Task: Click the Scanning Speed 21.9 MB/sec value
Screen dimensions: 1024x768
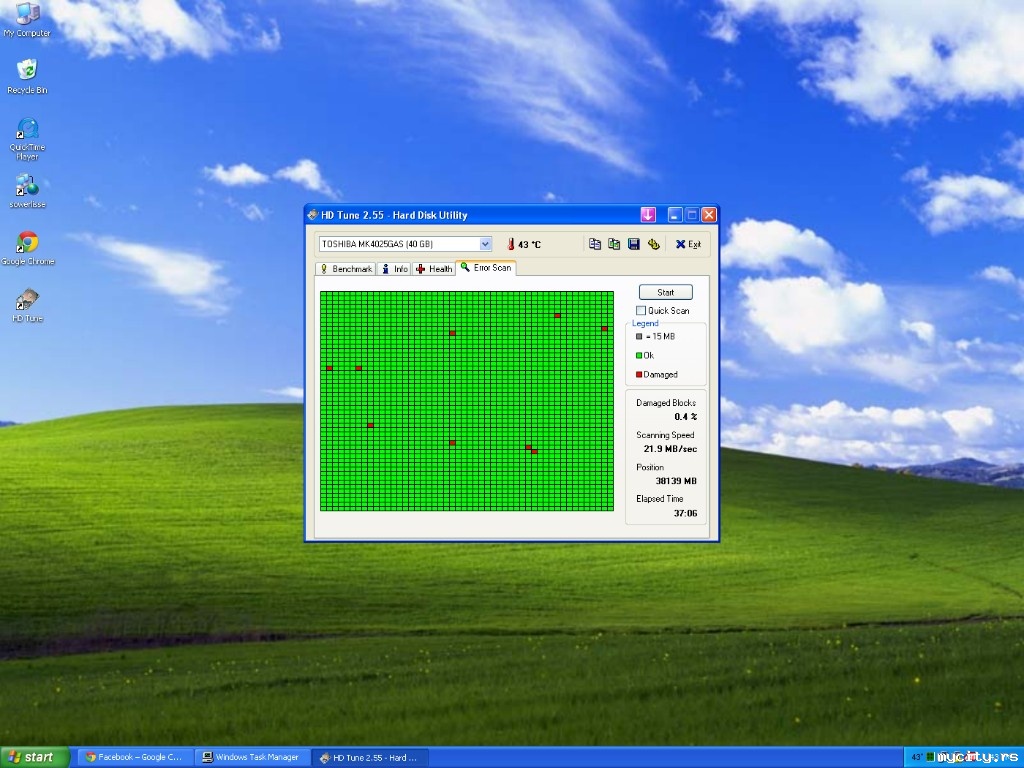Action: (x=670, y=449)
